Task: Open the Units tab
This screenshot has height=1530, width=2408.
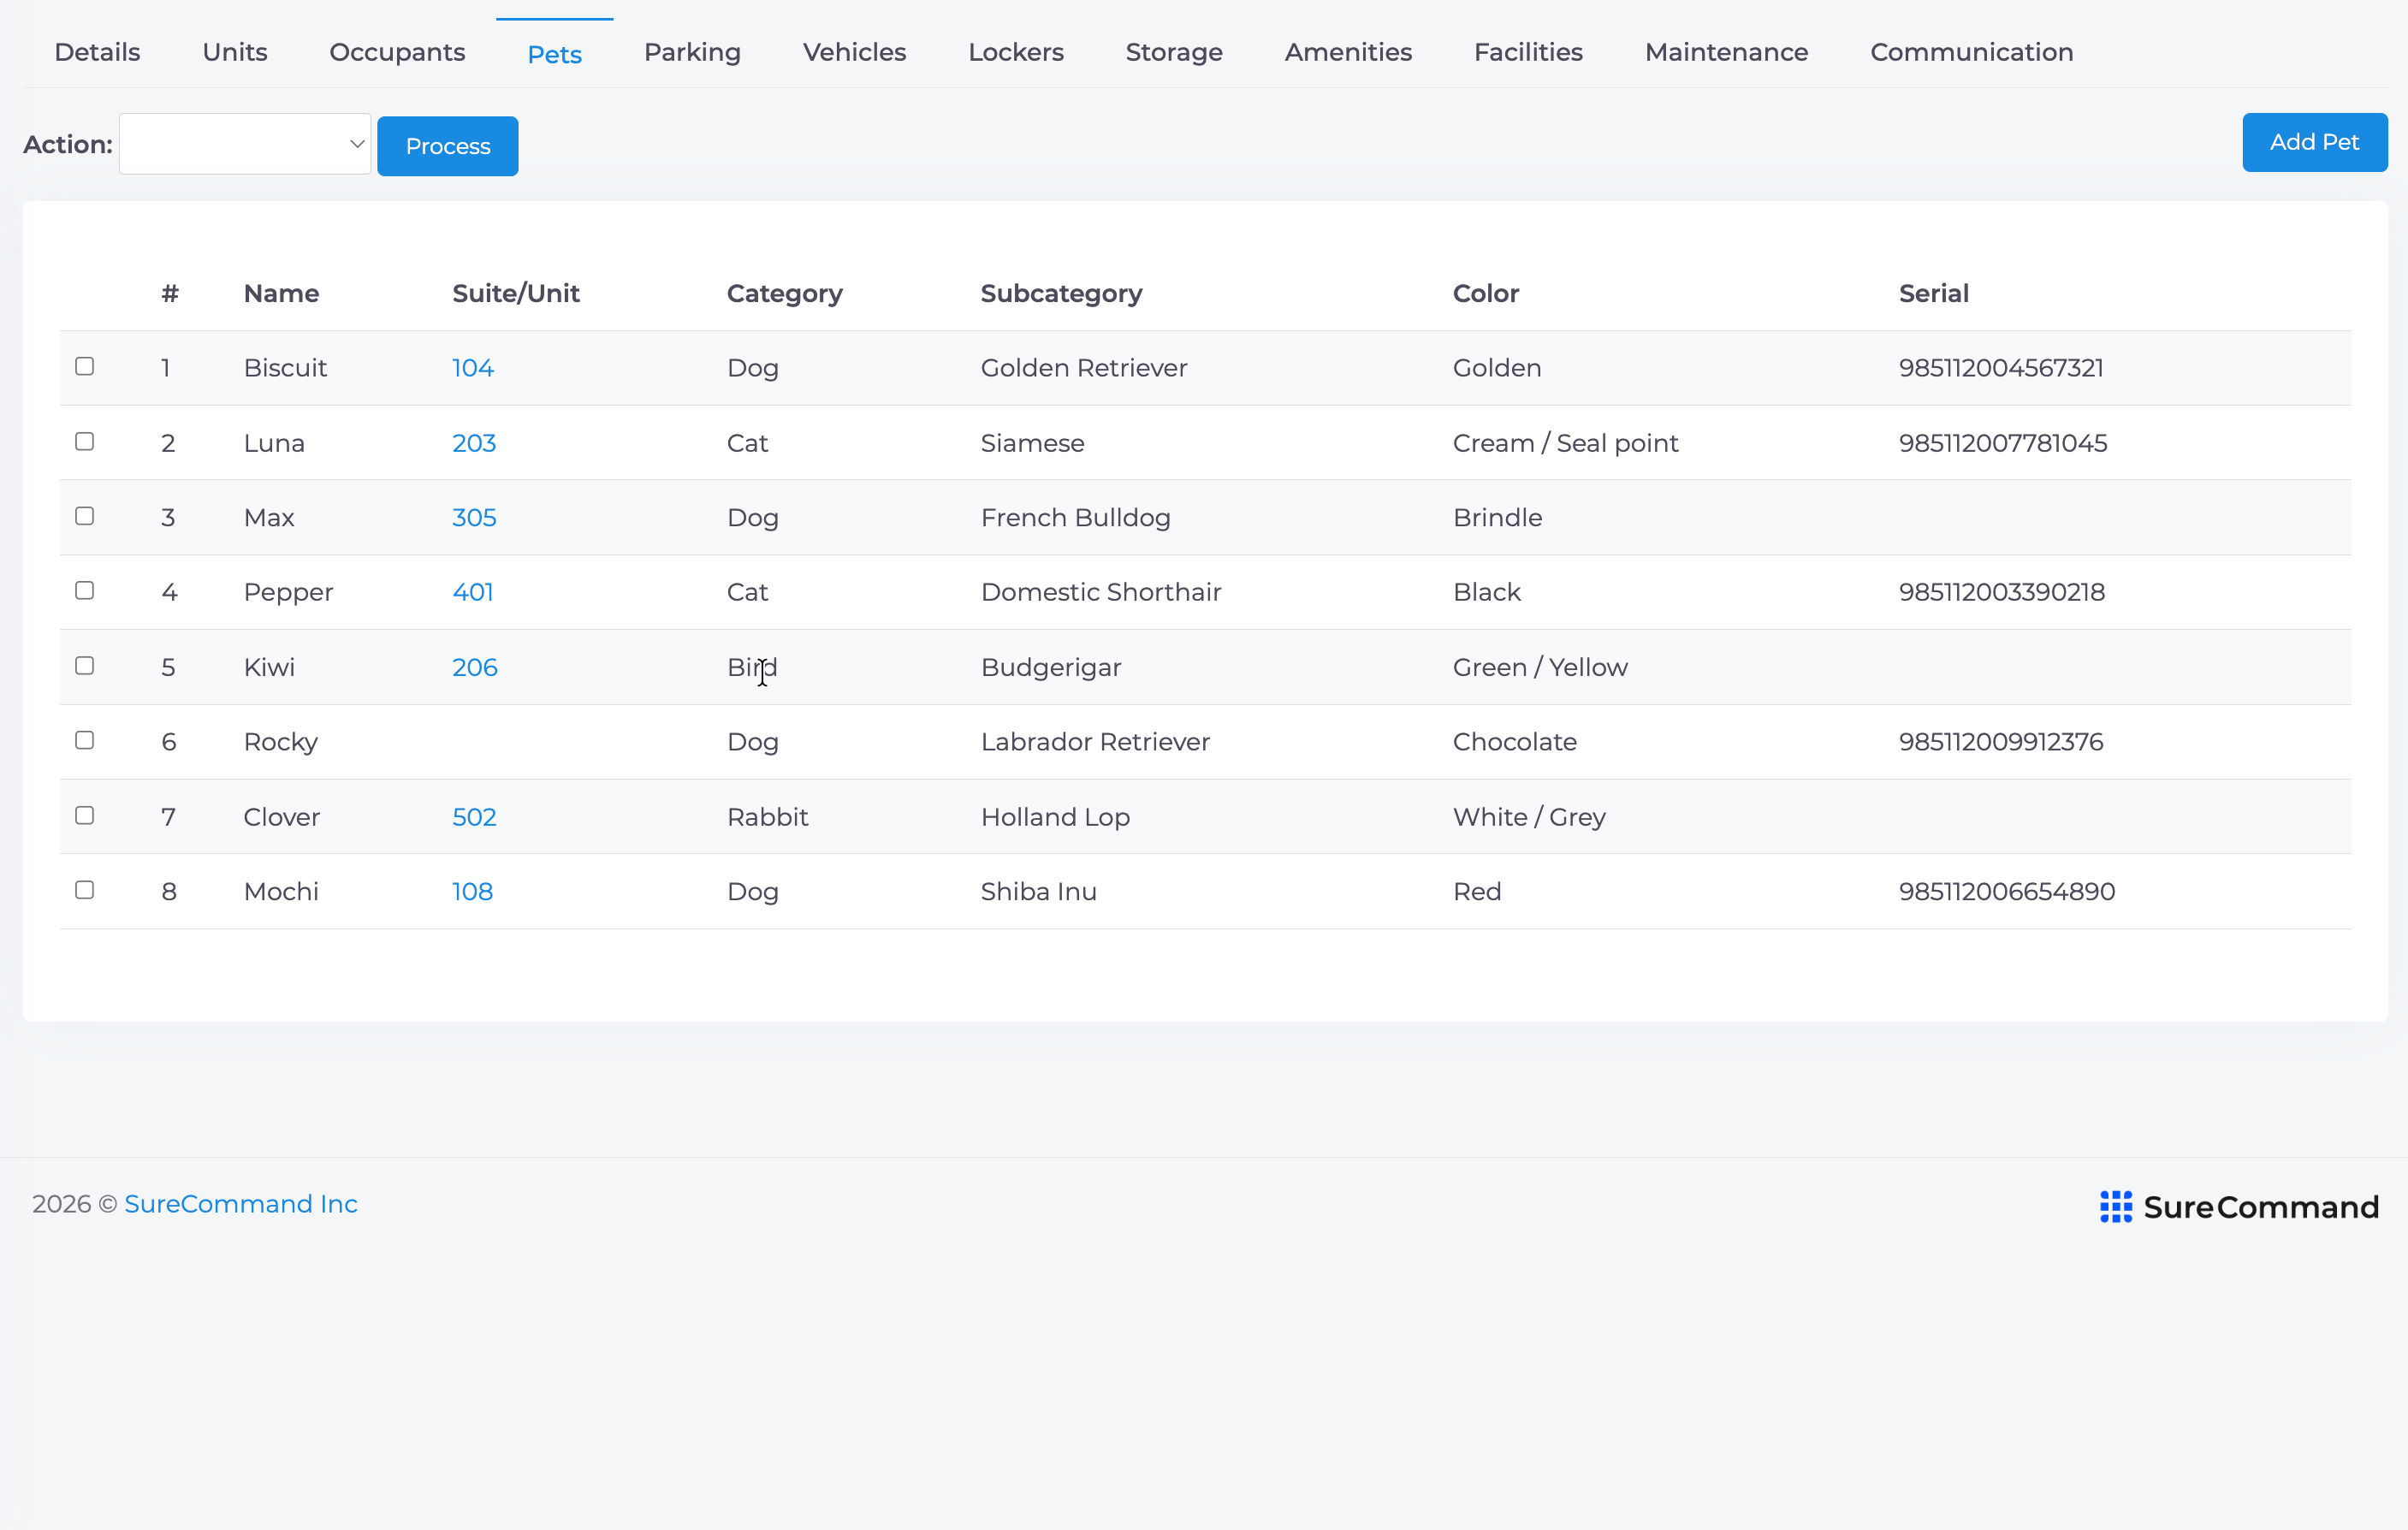Action: coord(235,52)
